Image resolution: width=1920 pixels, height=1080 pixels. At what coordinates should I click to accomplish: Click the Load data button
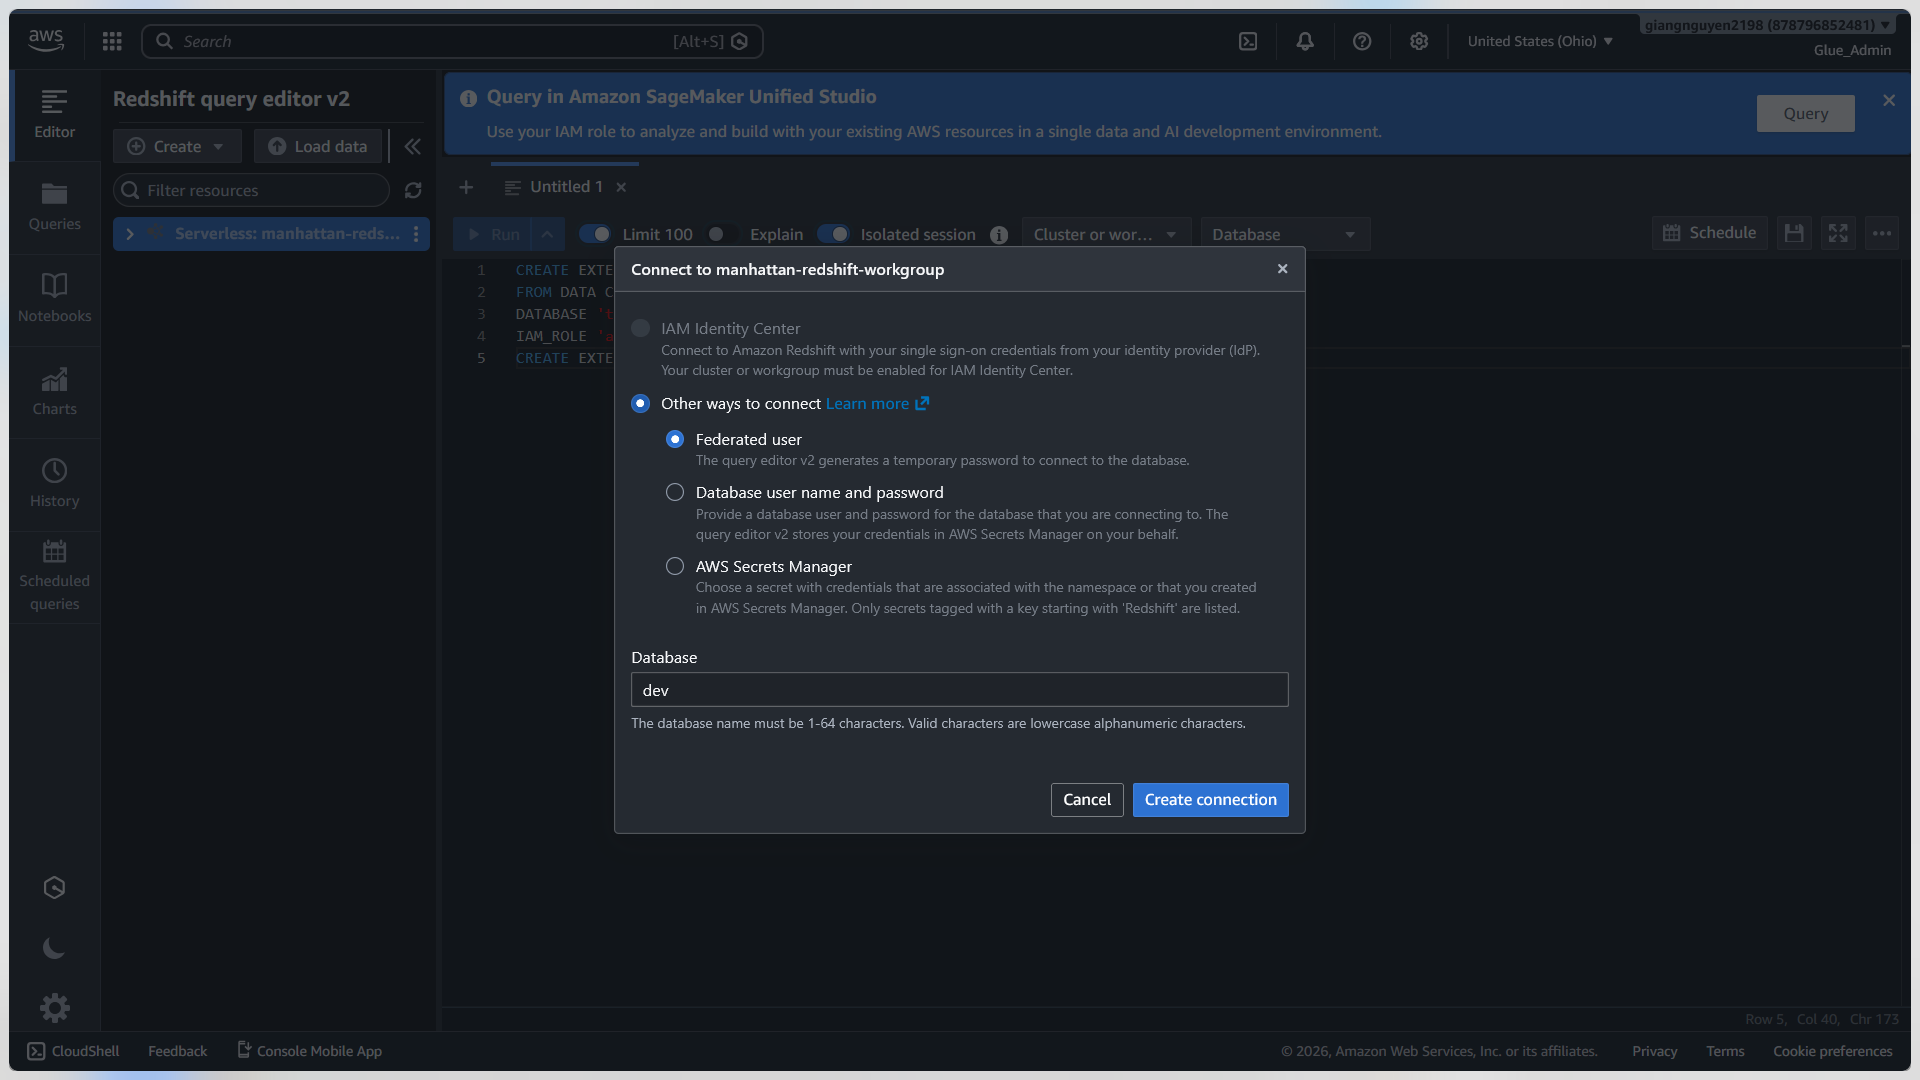318,146
